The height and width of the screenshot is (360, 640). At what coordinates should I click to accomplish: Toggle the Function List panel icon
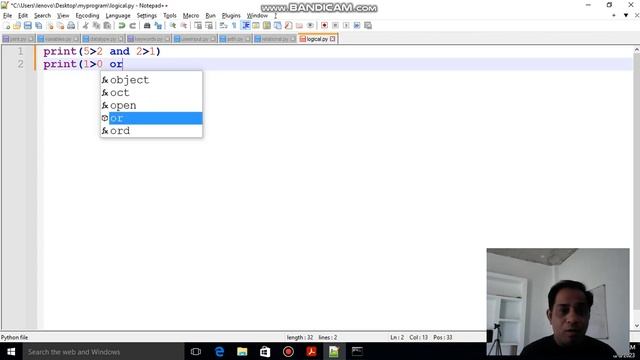289,26
